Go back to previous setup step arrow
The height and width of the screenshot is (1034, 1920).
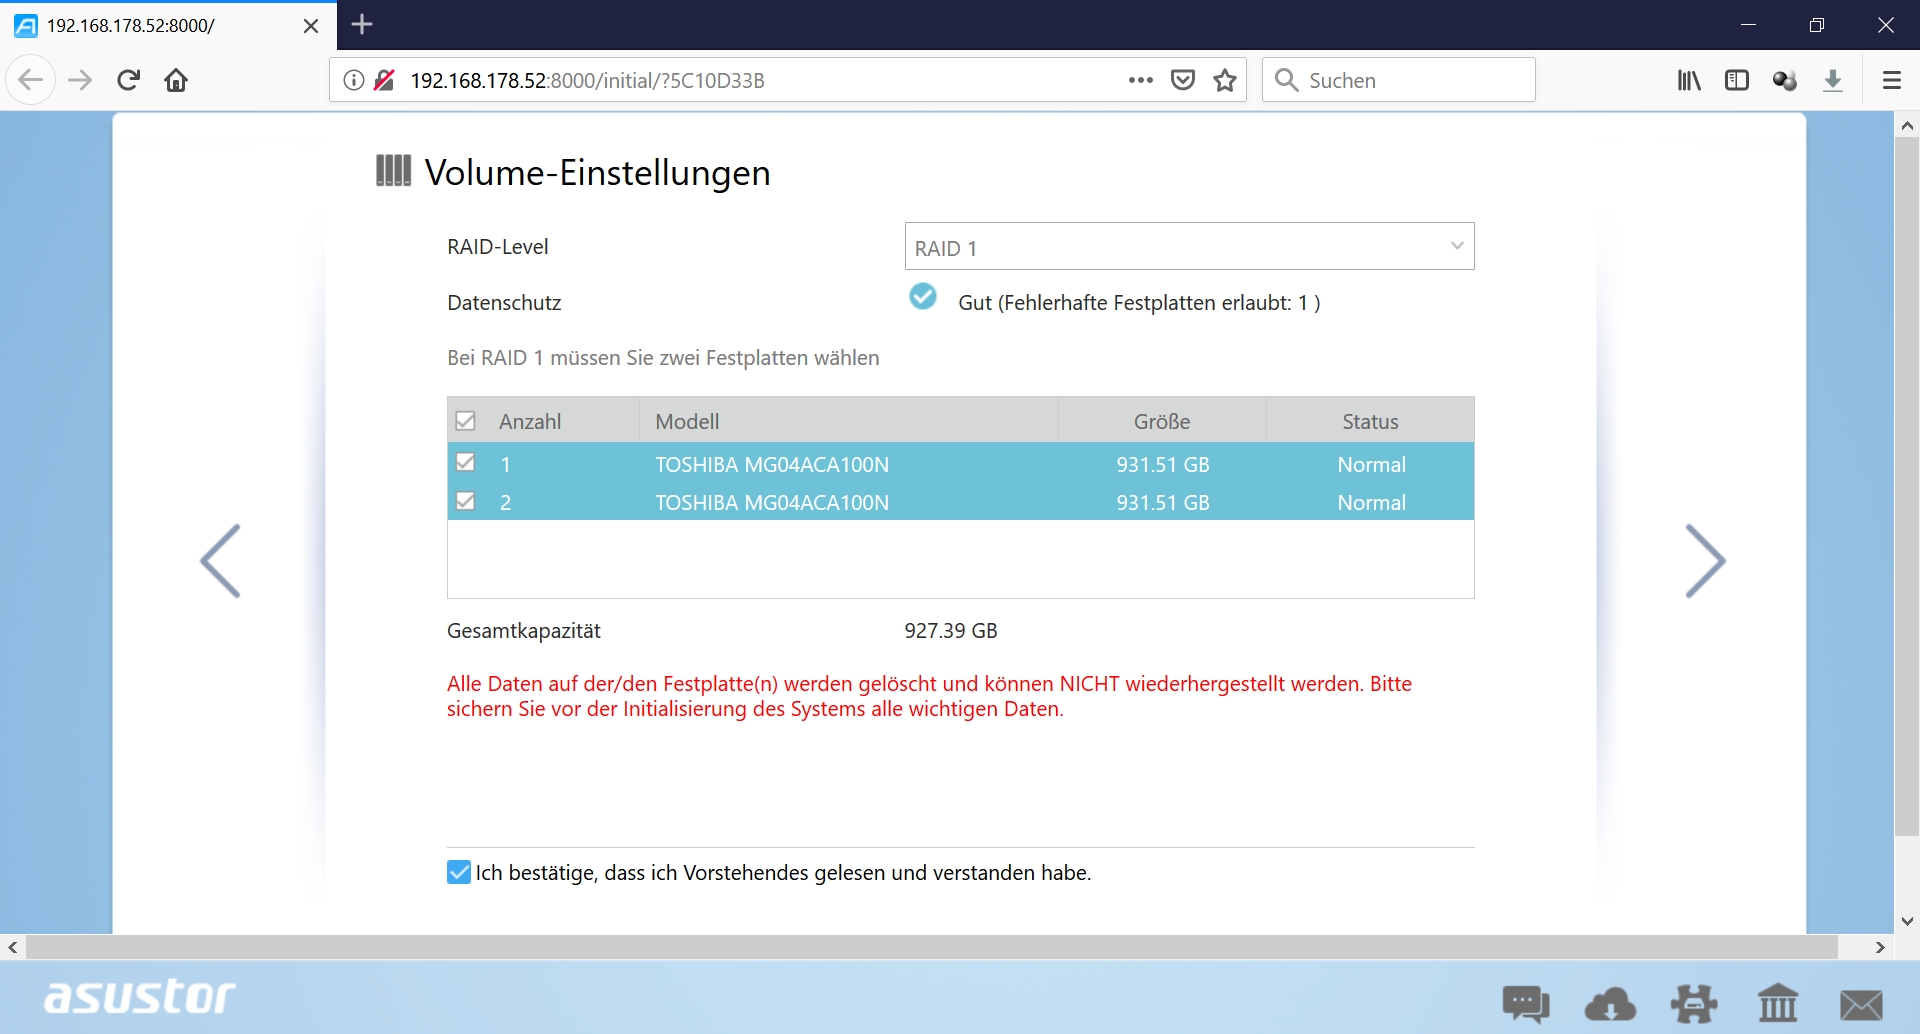point(221,561)
